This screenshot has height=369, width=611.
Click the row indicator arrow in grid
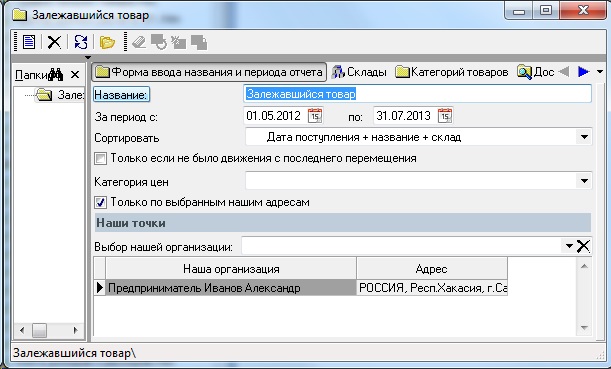click(x=100, y=288)
